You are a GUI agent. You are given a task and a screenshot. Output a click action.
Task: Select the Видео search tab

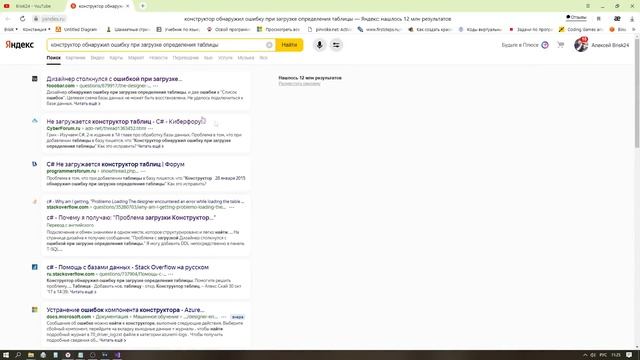[98, 58]
